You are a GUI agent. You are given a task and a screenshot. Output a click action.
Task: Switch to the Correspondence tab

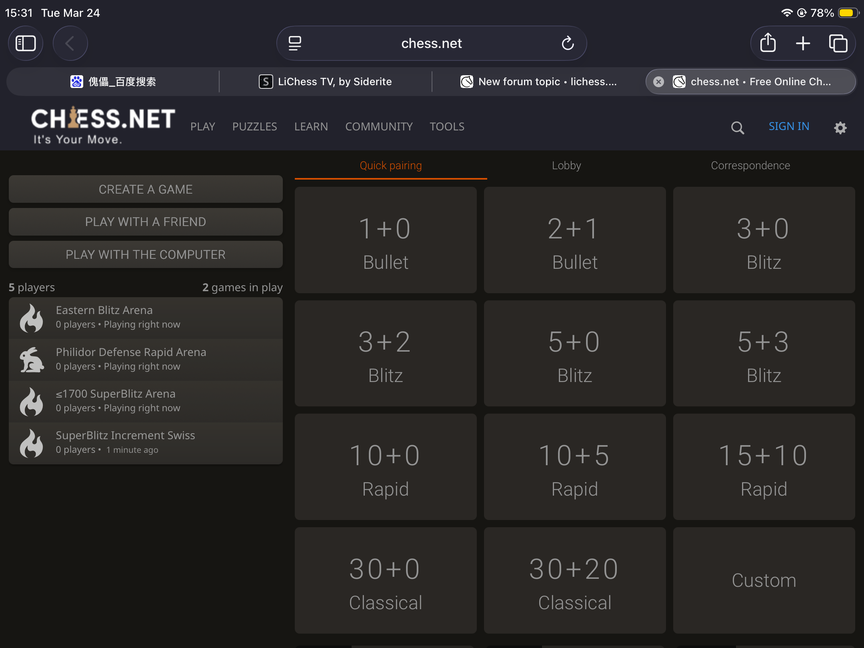tap(750, 166)
